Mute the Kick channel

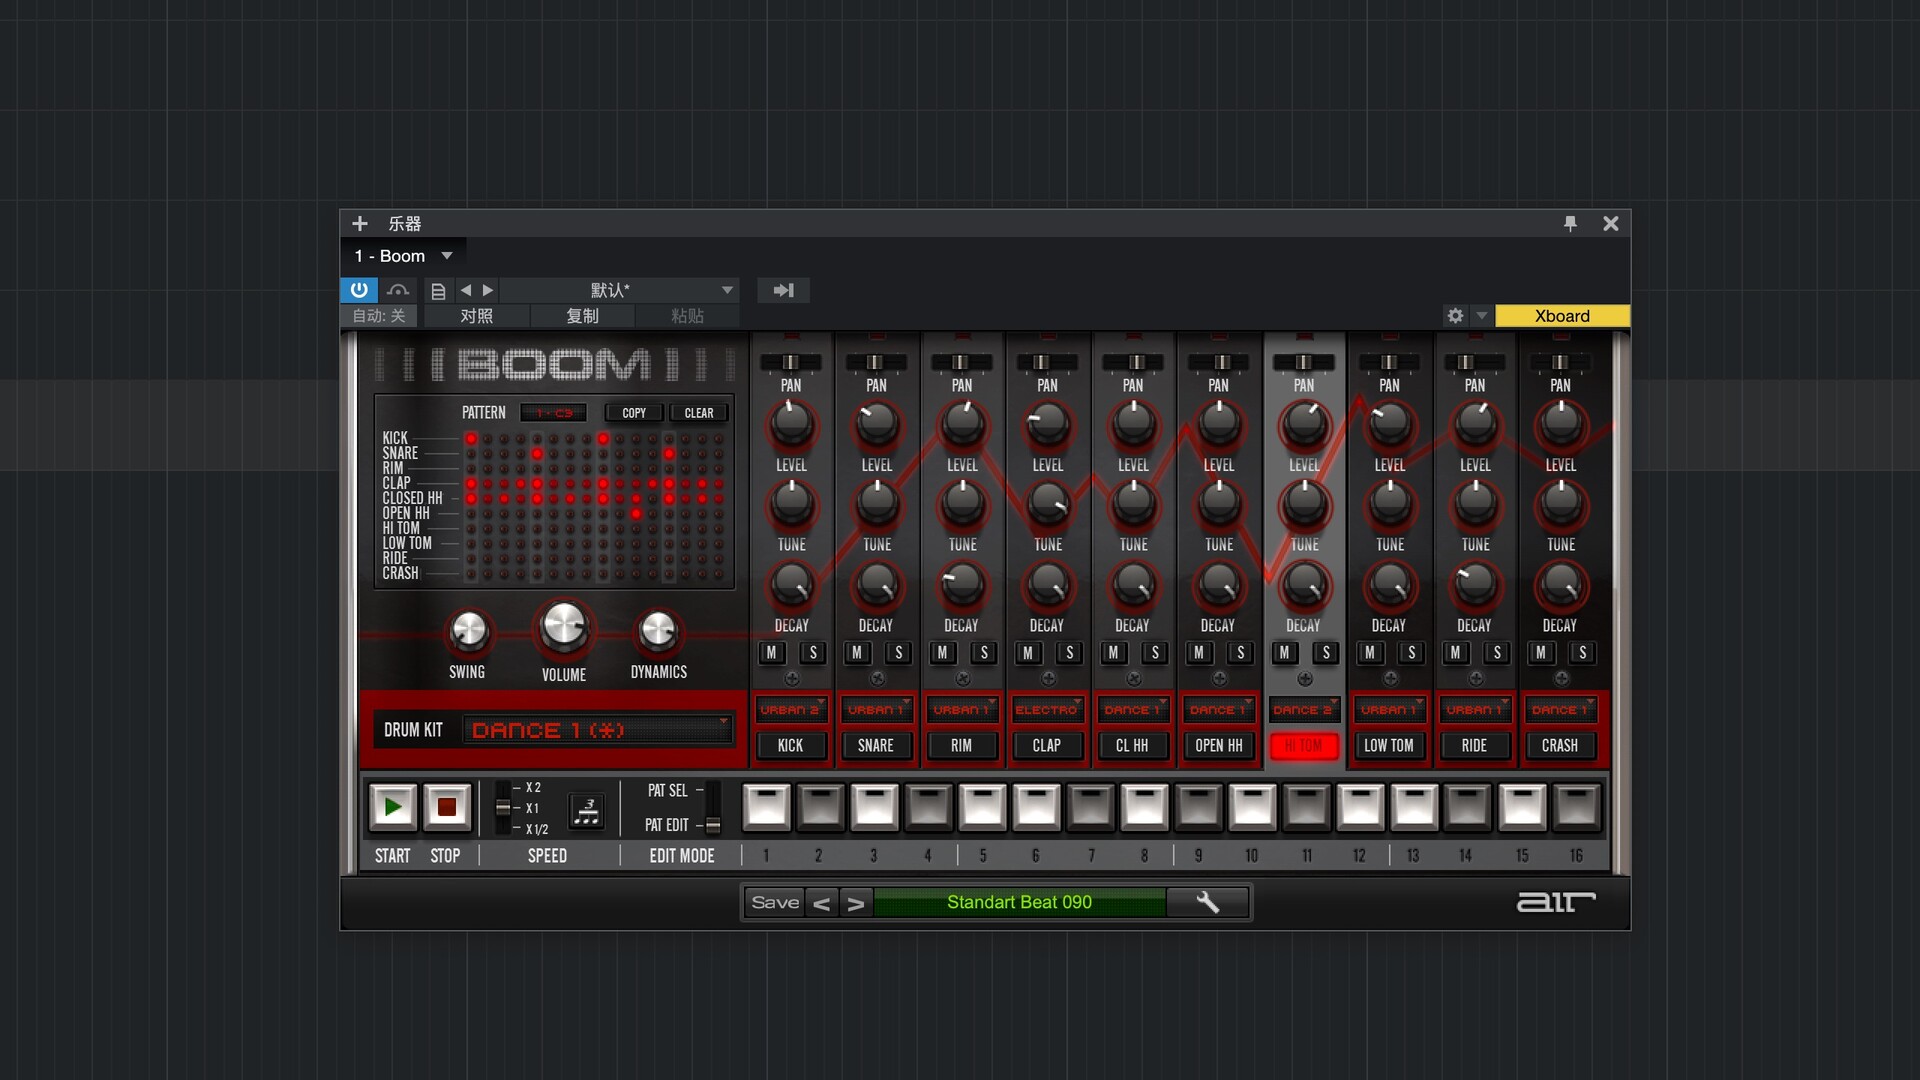click(771, 653)
